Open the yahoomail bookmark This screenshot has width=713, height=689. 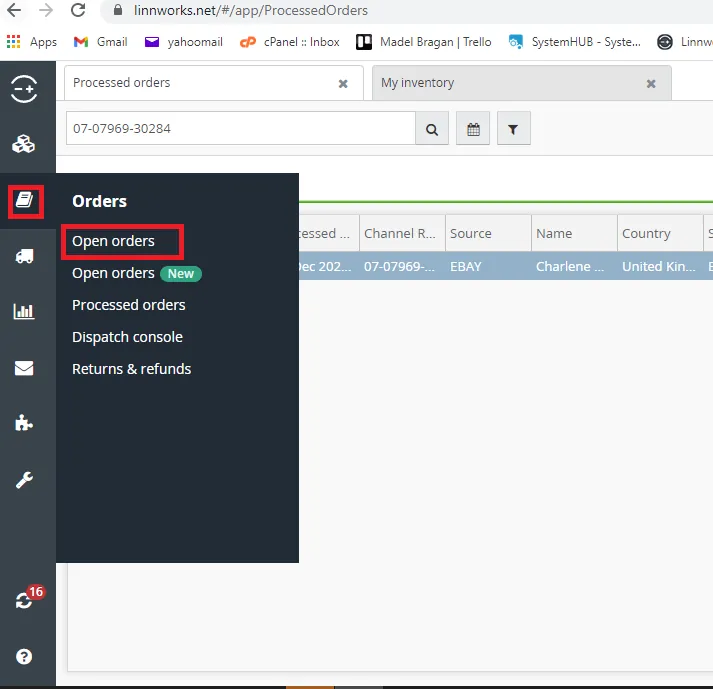(184, 42)
